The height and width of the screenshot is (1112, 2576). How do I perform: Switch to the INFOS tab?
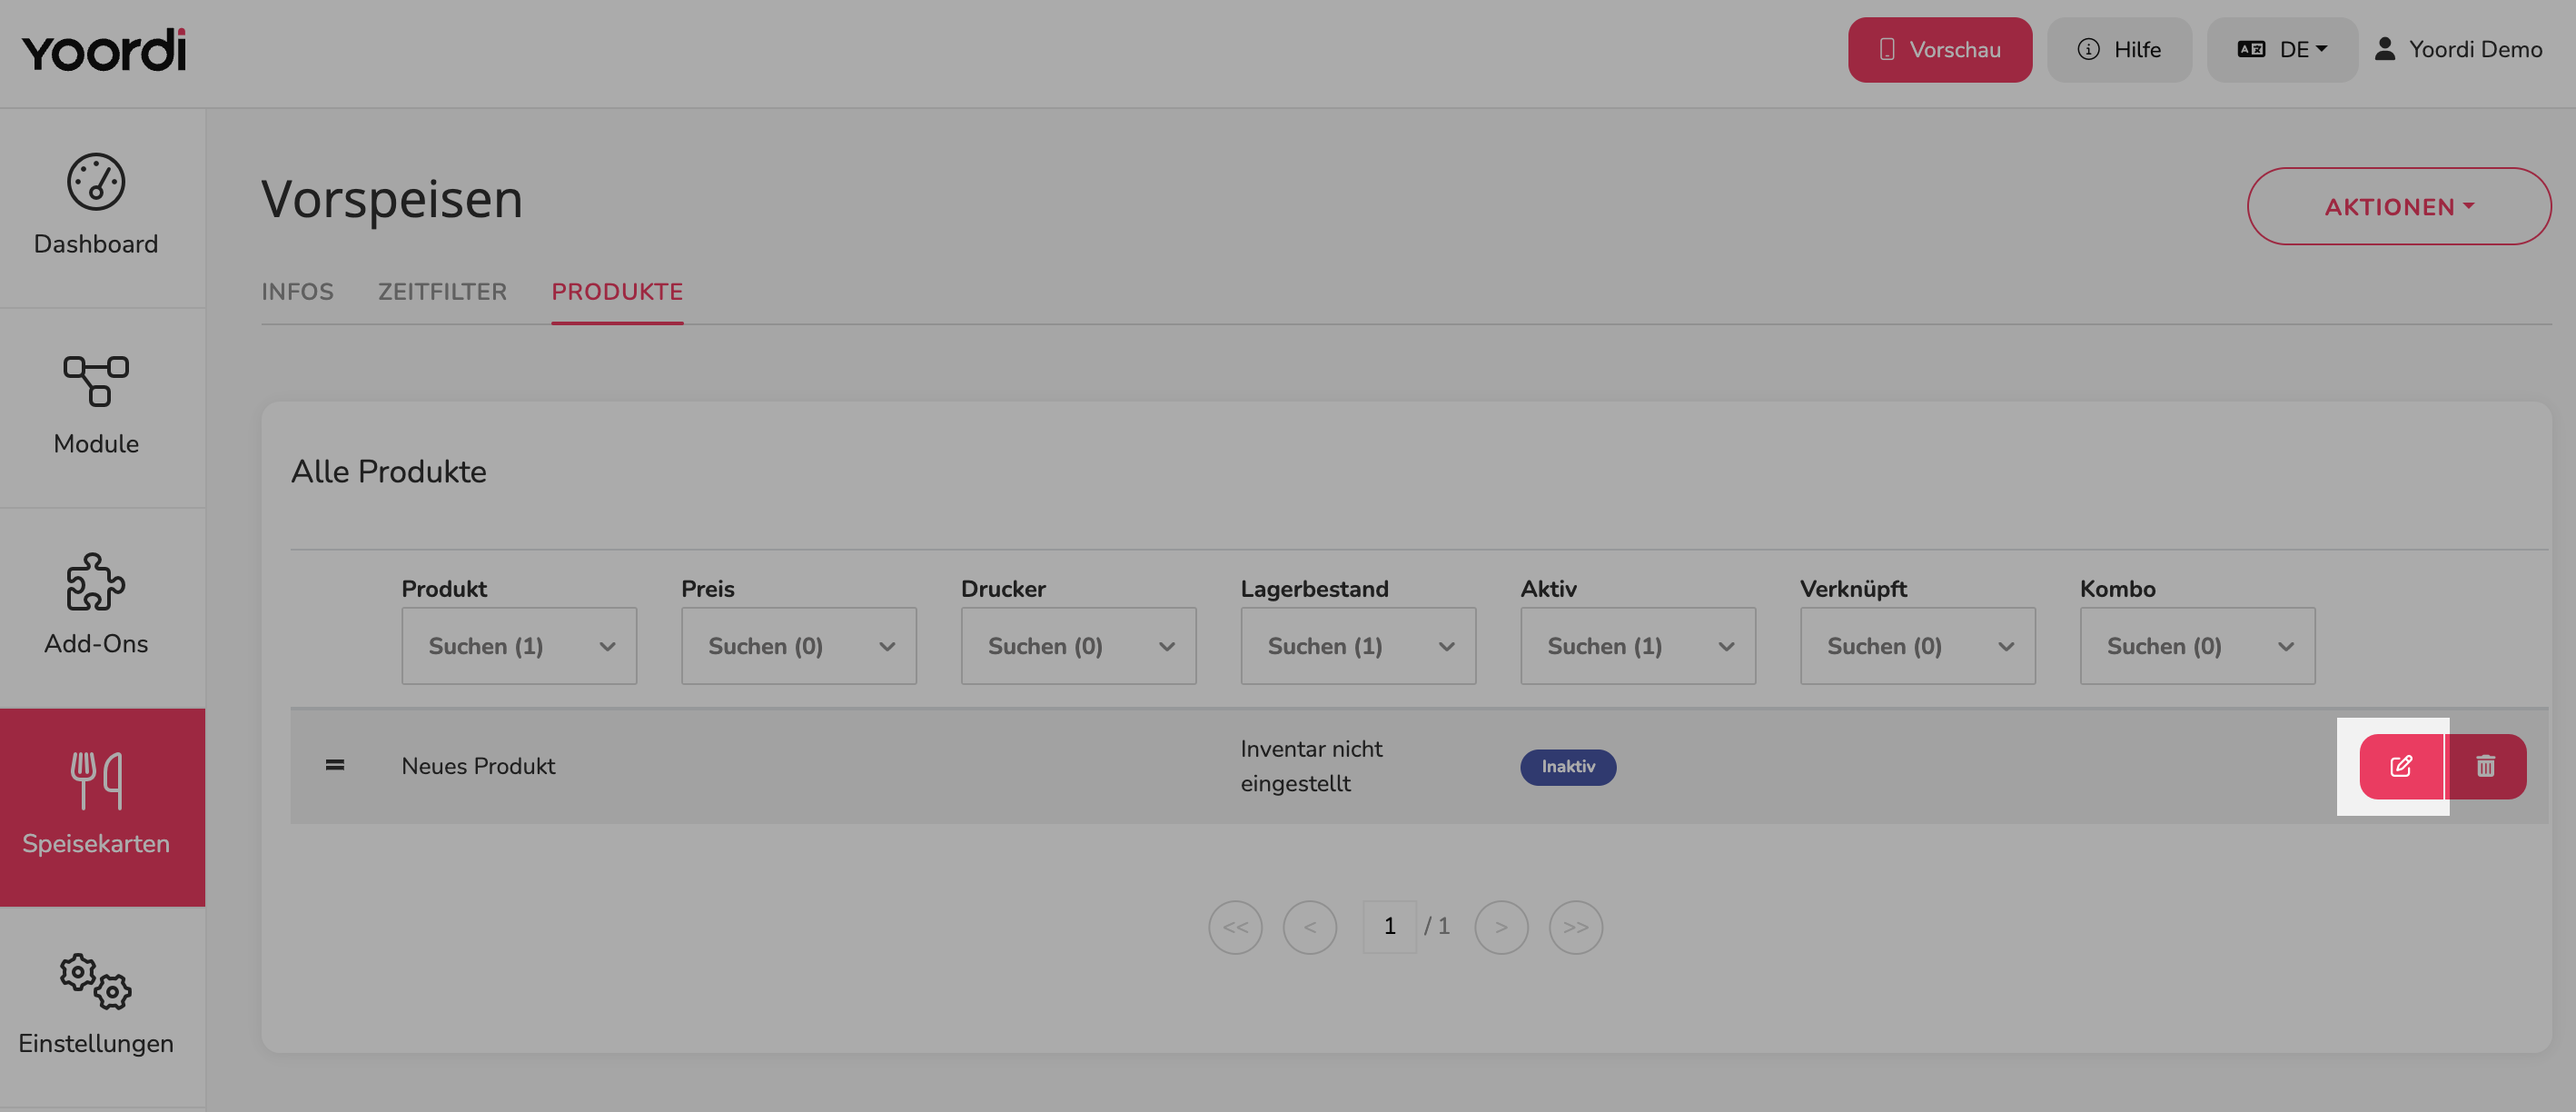click(x=297, y=292)
